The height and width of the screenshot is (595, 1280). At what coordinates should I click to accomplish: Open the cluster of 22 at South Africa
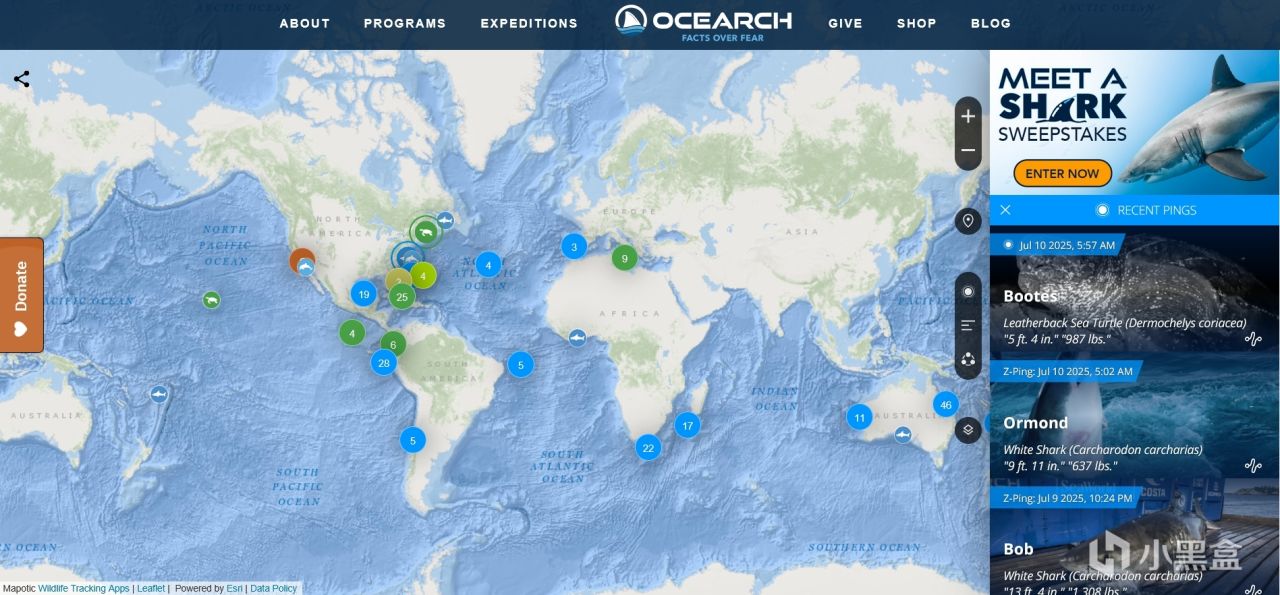click(648, 447)
